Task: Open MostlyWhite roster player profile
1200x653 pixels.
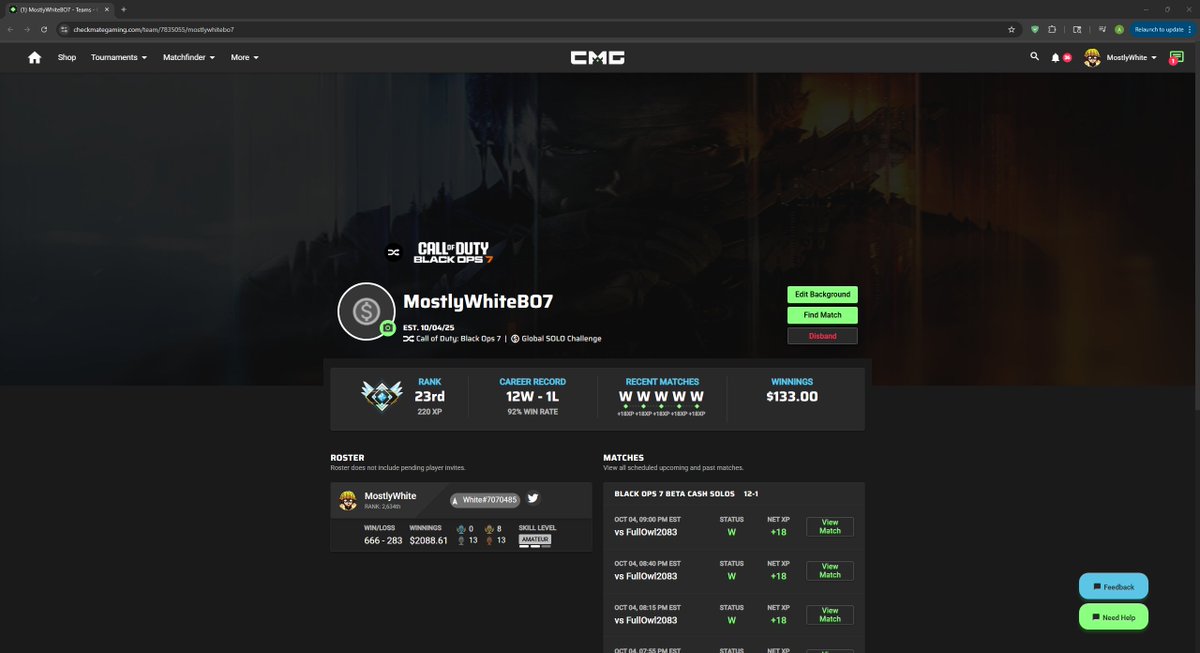Action: (390, 496)
